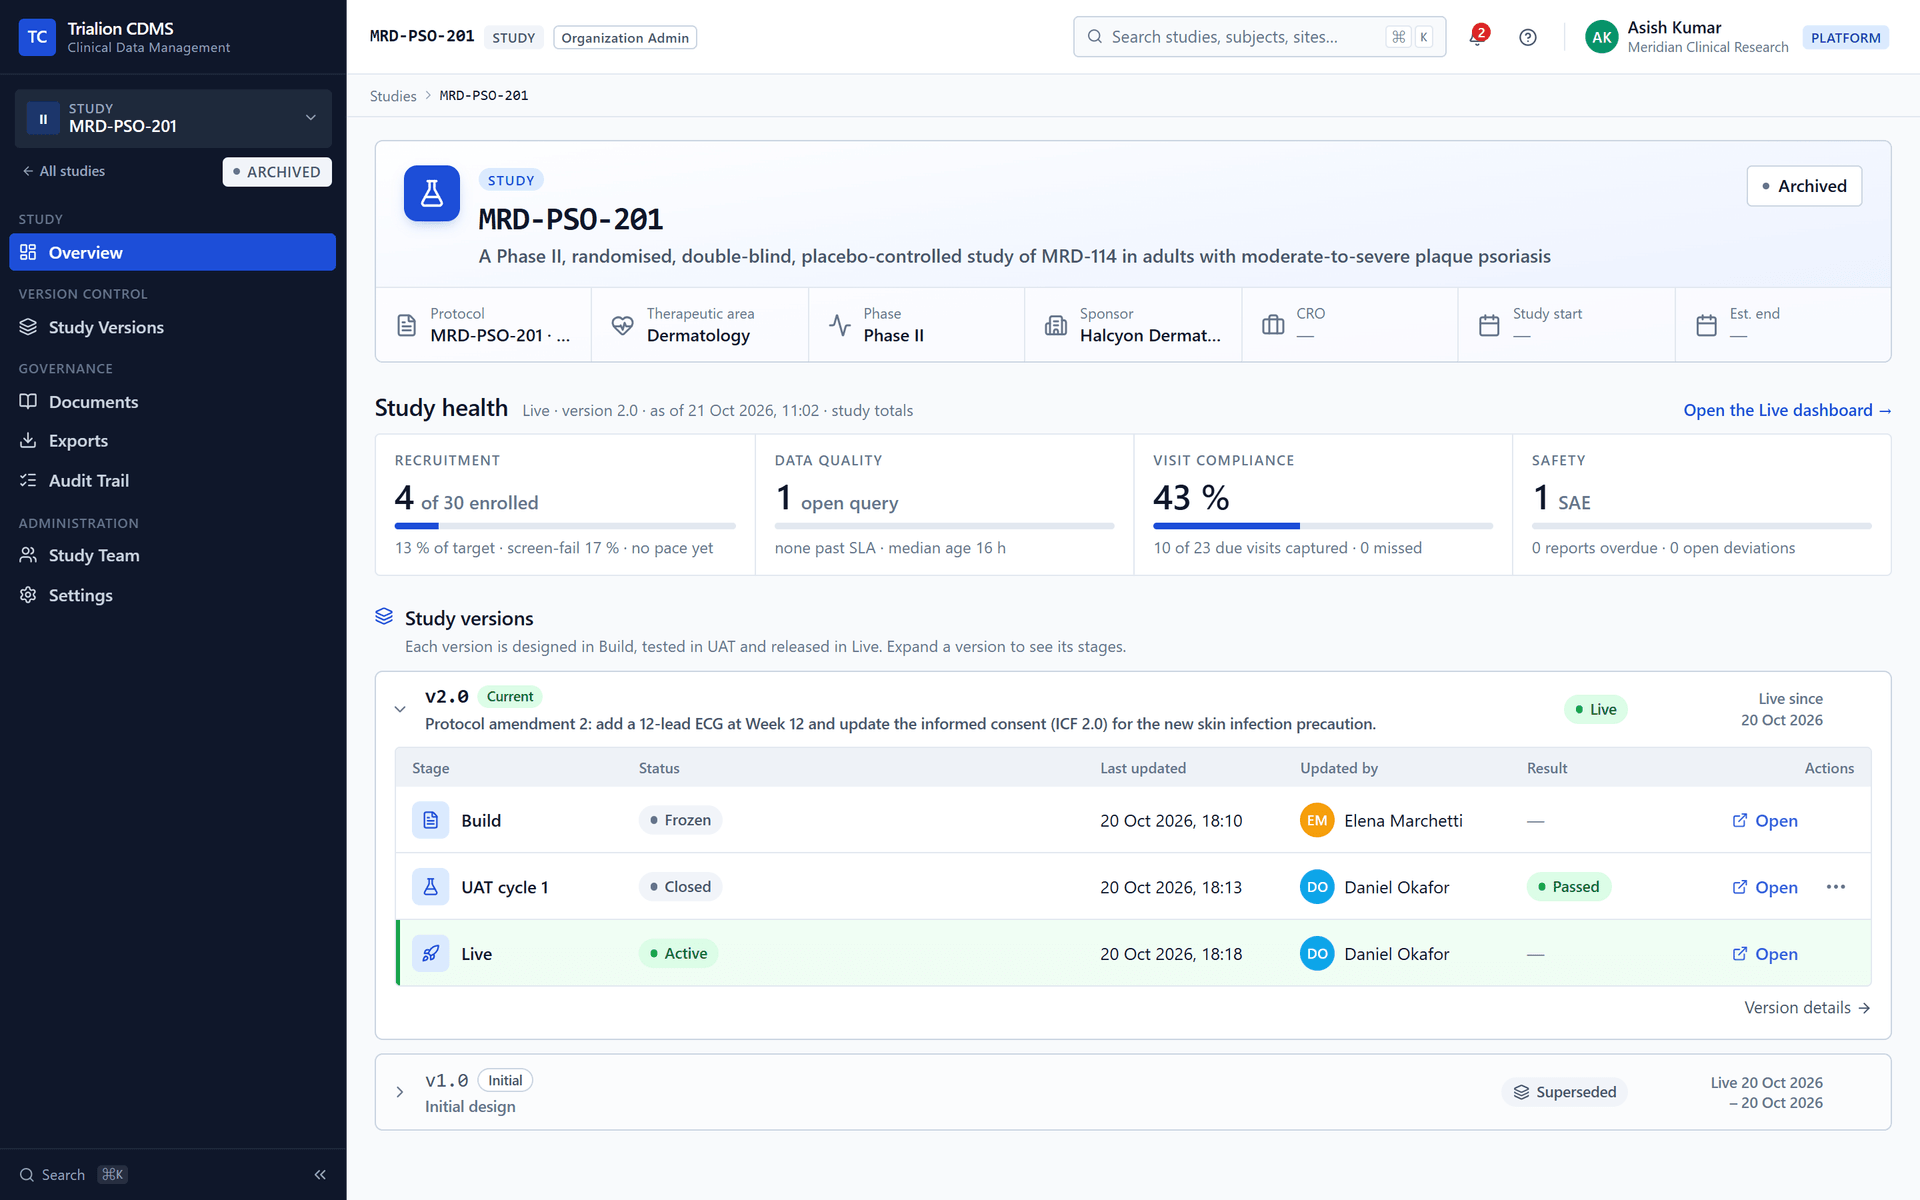Click the Live stage rocket icon

click(x=430, y=954)
